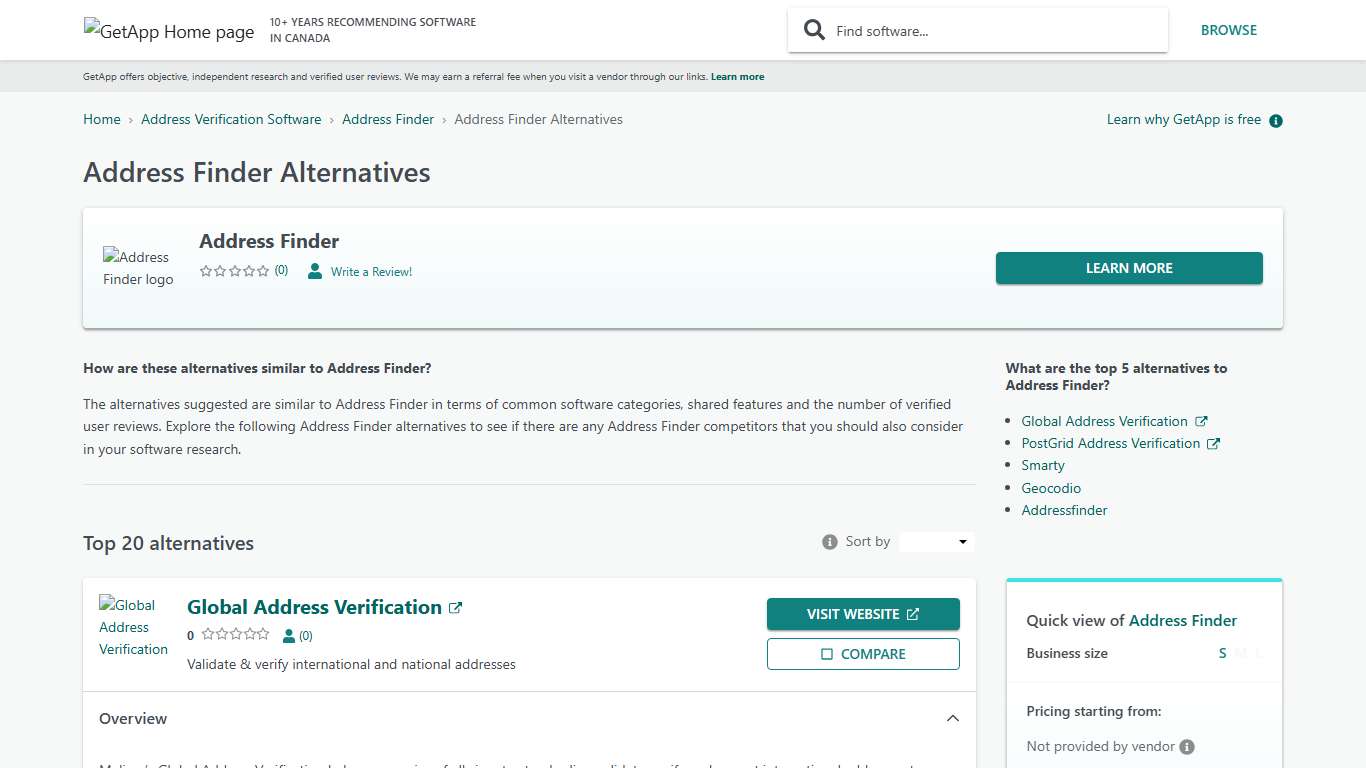Click the reviewer person icon next to Write a Review

click(x=314, y=271)
